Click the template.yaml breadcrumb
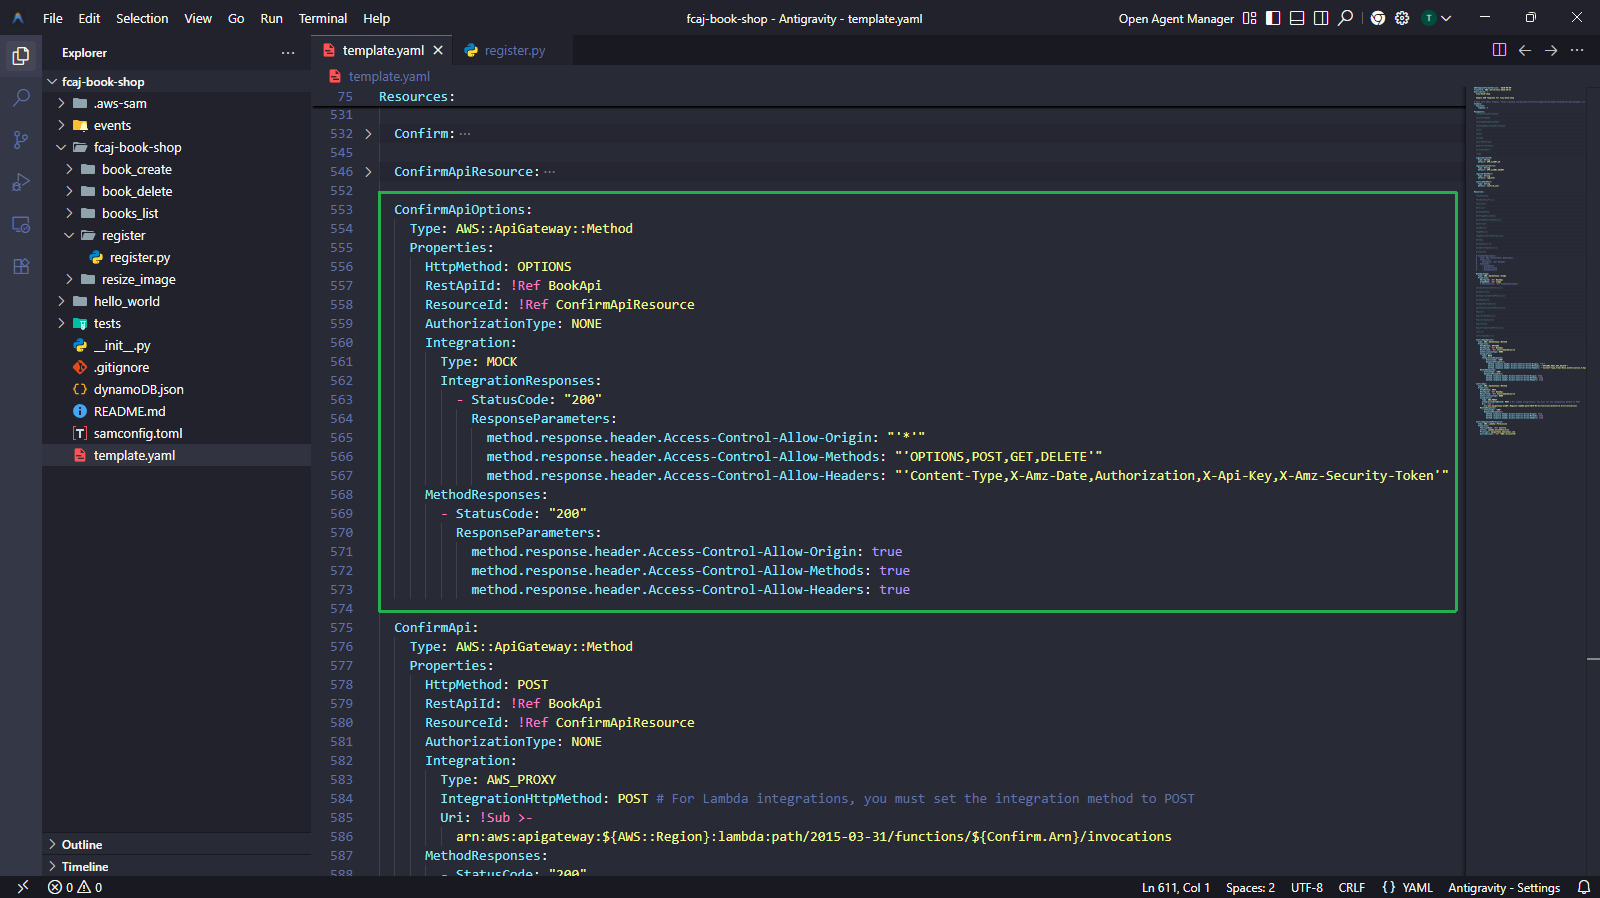 pos(389,76)
